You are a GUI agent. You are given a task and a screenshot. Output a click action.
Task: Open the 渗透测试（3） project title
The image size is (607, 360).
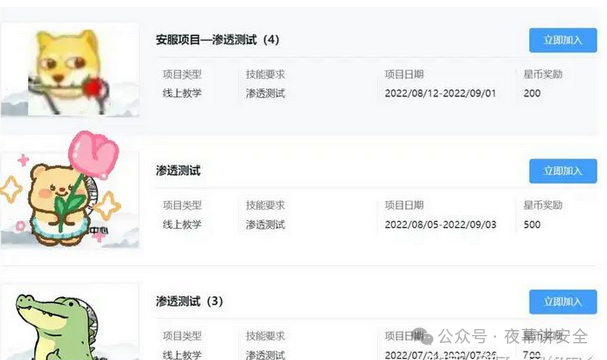click(189, 301)
